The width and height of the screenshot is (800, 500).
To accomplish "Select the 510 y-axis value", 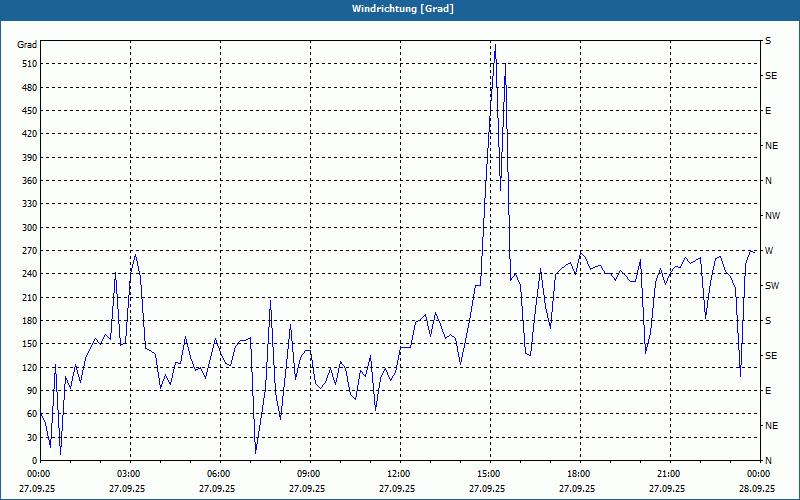I will (x=29, y=64).
